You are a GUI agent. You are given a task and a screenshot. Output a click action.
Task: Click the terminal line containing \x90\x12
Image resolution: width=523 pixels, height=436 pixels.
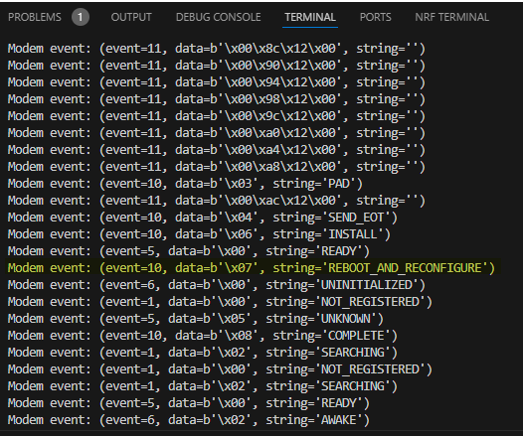pyautogui.click(x=217, y=65)
